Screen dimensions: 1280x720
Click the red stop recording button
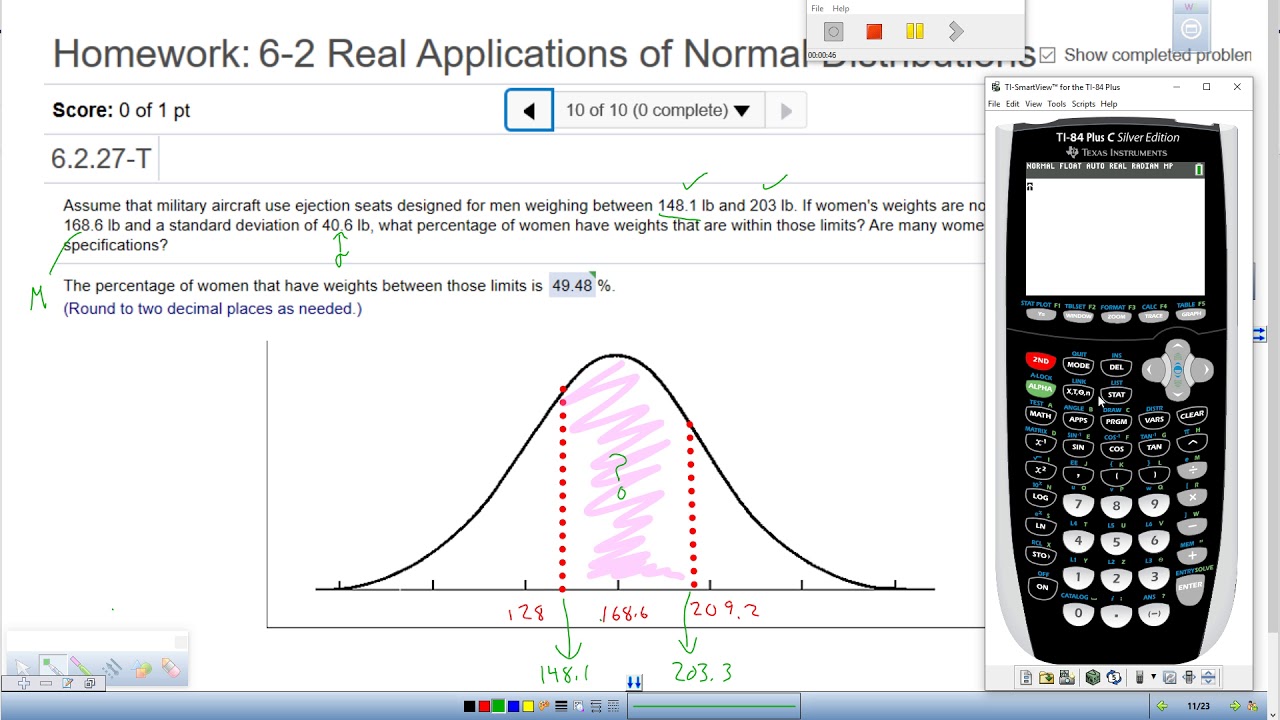874,32
